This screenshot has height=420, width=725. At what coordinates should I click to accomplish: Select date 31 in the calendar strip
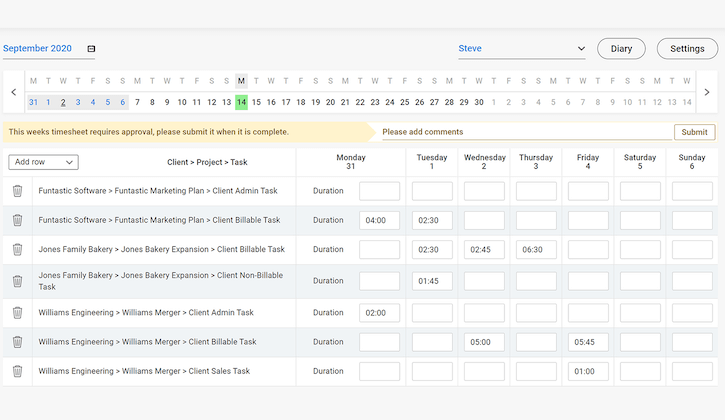point(33,102)
